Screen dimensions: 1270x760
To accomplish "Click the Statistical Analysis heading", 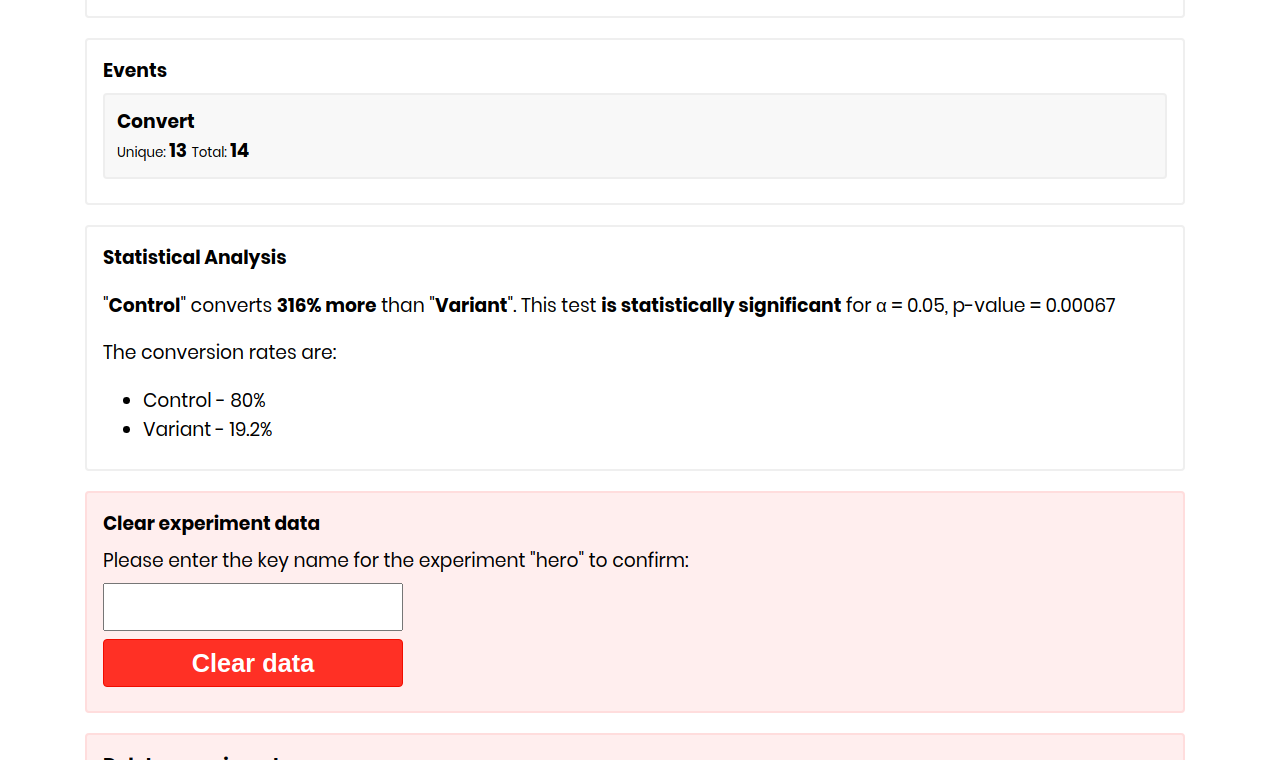I will [194, 257].
